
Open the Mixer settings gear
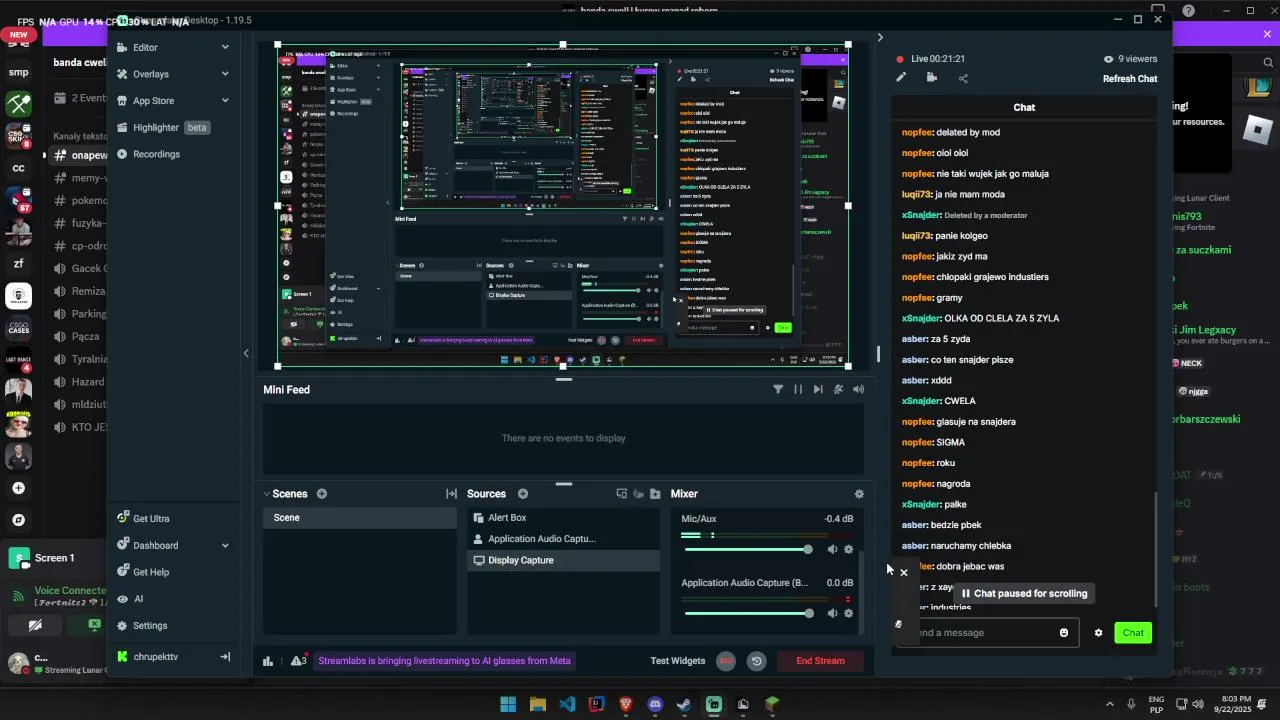pos(859,494)
